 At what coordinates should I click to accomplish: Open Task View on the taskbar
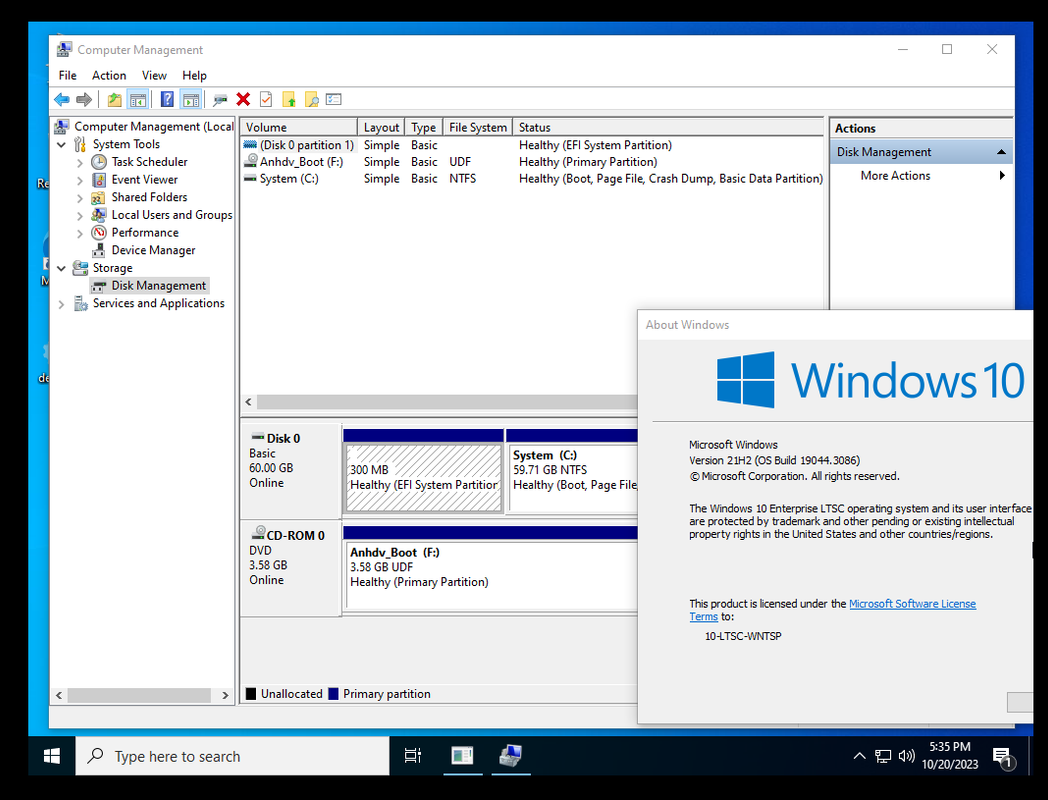413,756
